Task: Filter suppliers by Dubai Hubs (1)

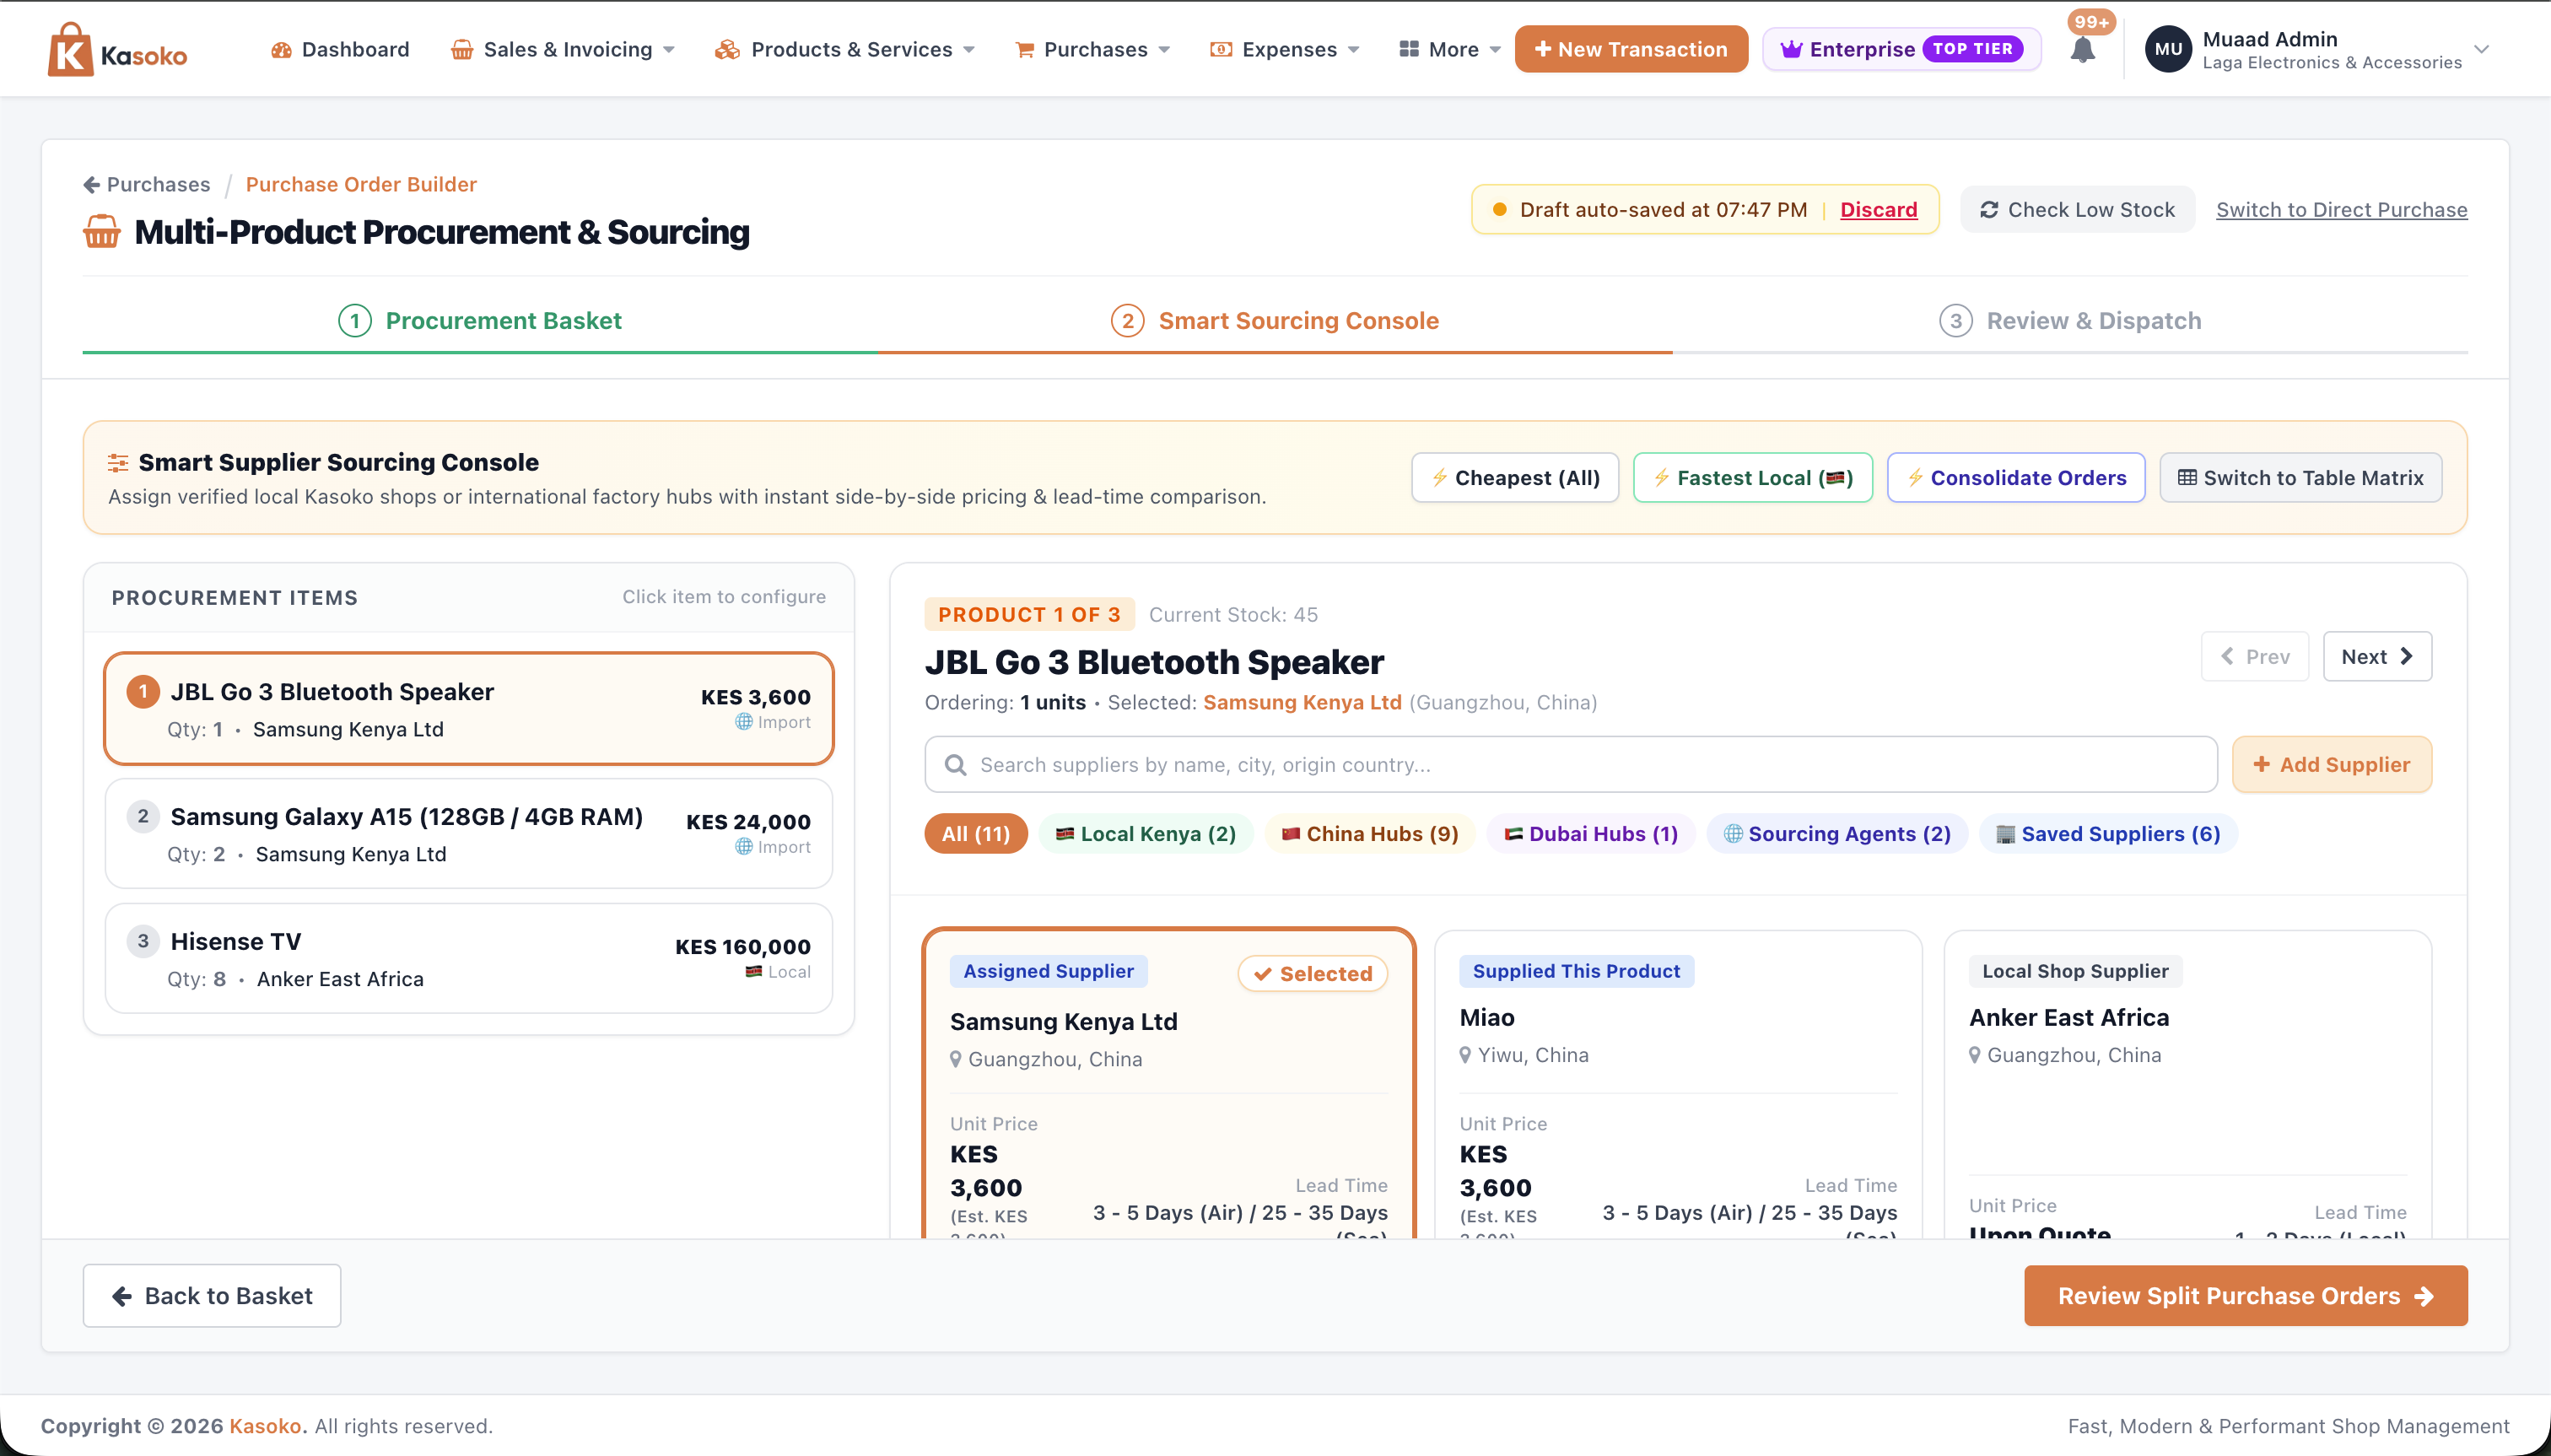Action: tap(1591, 834)
